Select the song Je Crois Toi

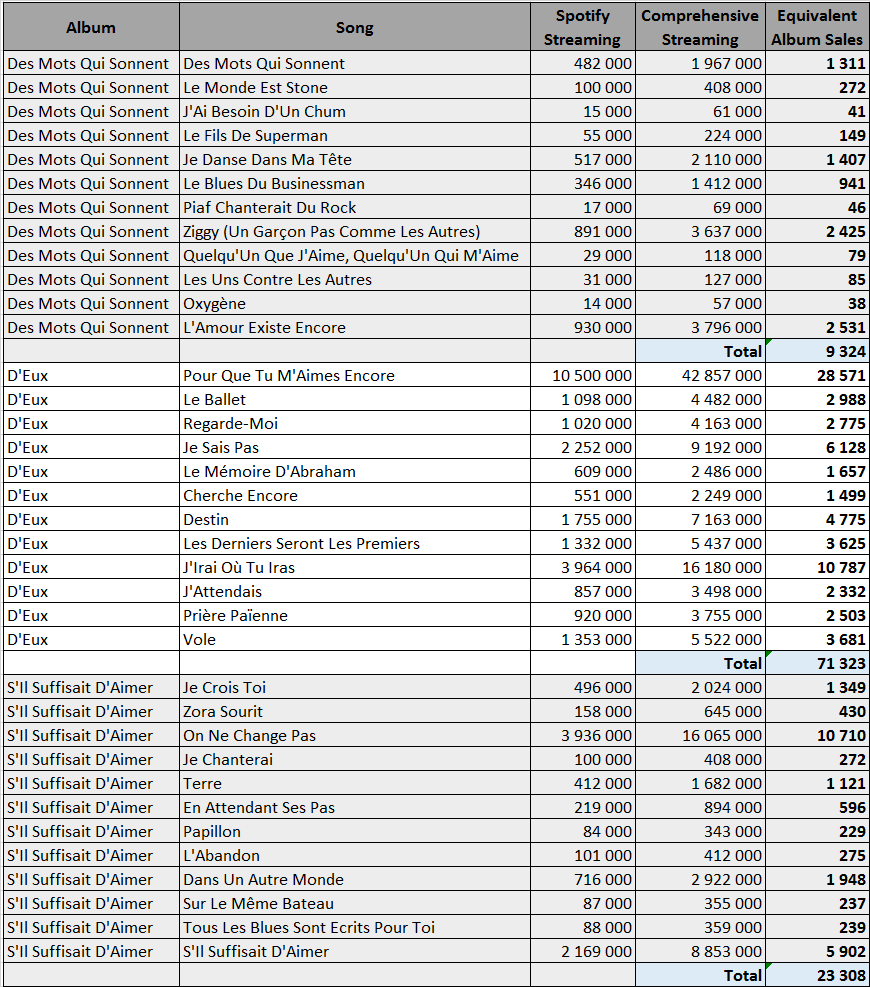pos(354,687)
